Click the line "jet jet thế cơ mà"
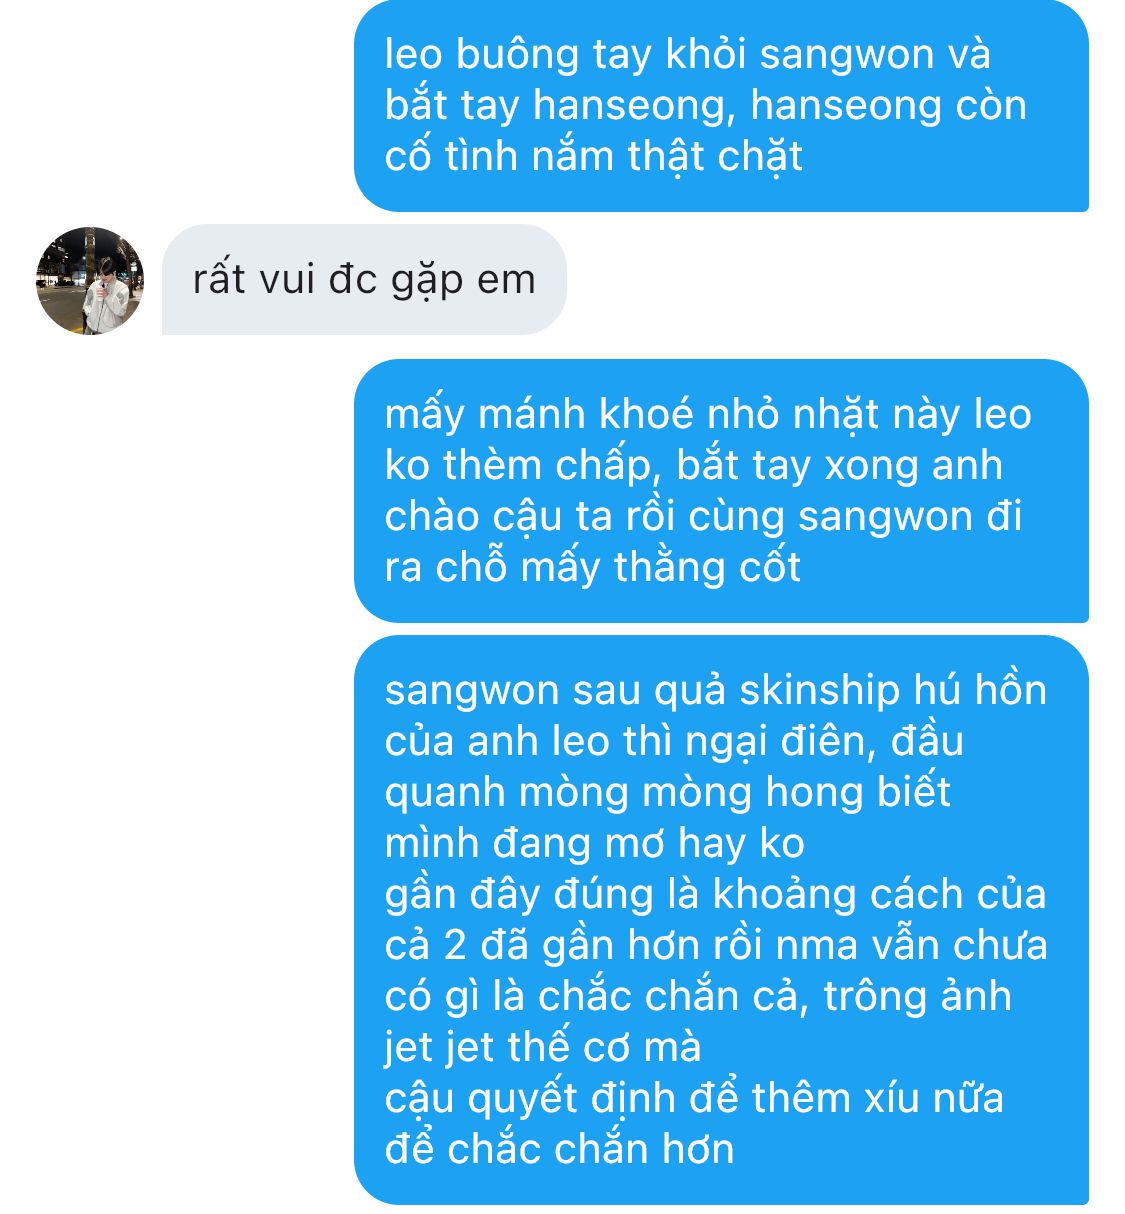Image resolution: width=1125 pixels, height=1214 pixels. [x=543, y=1047]
